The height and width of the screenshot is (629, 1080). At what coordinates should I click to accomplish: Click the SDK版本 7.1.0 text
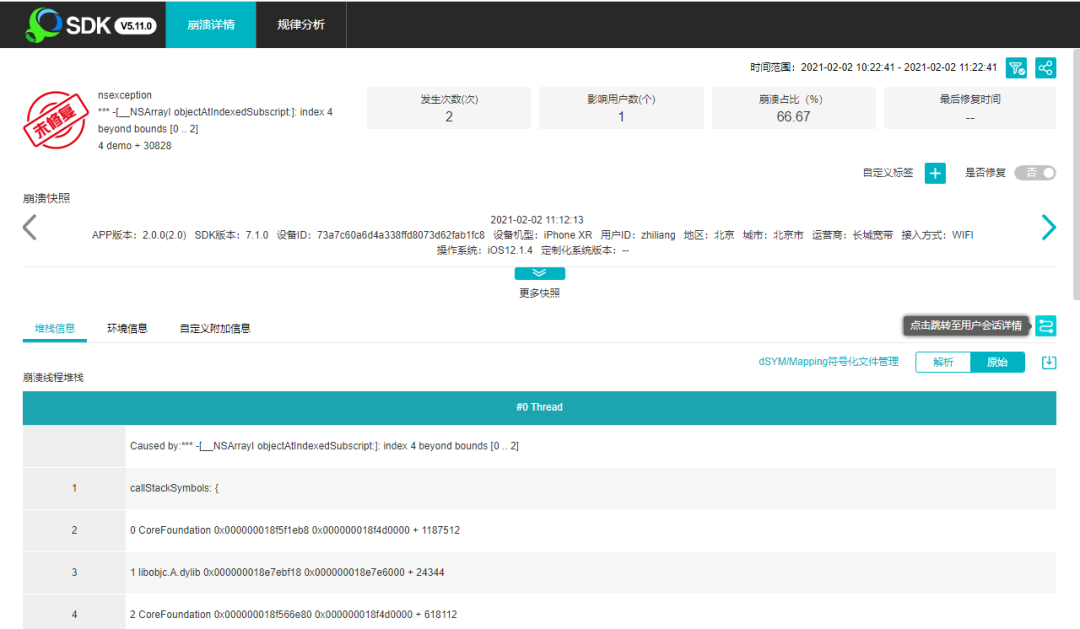231,235
